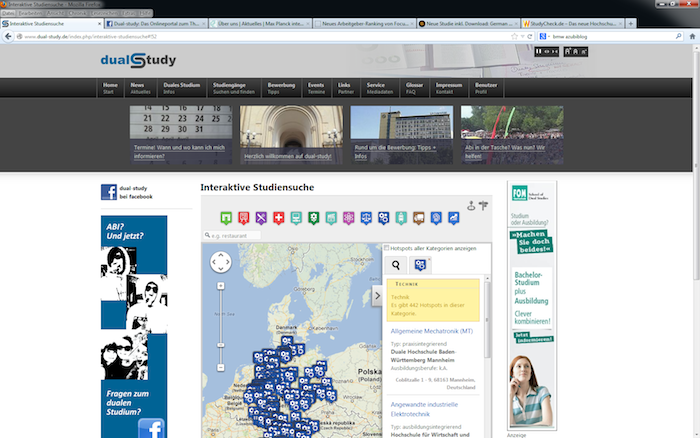Open Home menu item
Viewport: 700px width, 438px height.
110,88
